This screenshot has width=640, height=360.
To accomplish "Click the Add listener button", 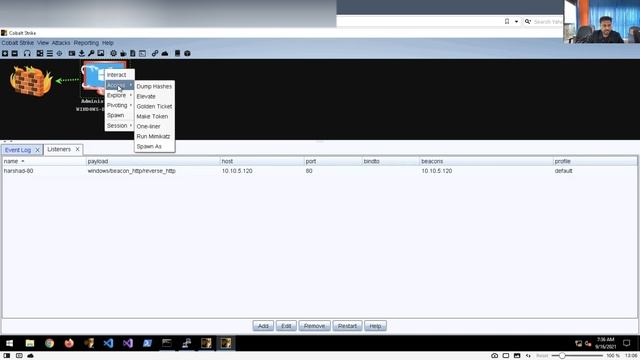I will [x=263, y=326].
